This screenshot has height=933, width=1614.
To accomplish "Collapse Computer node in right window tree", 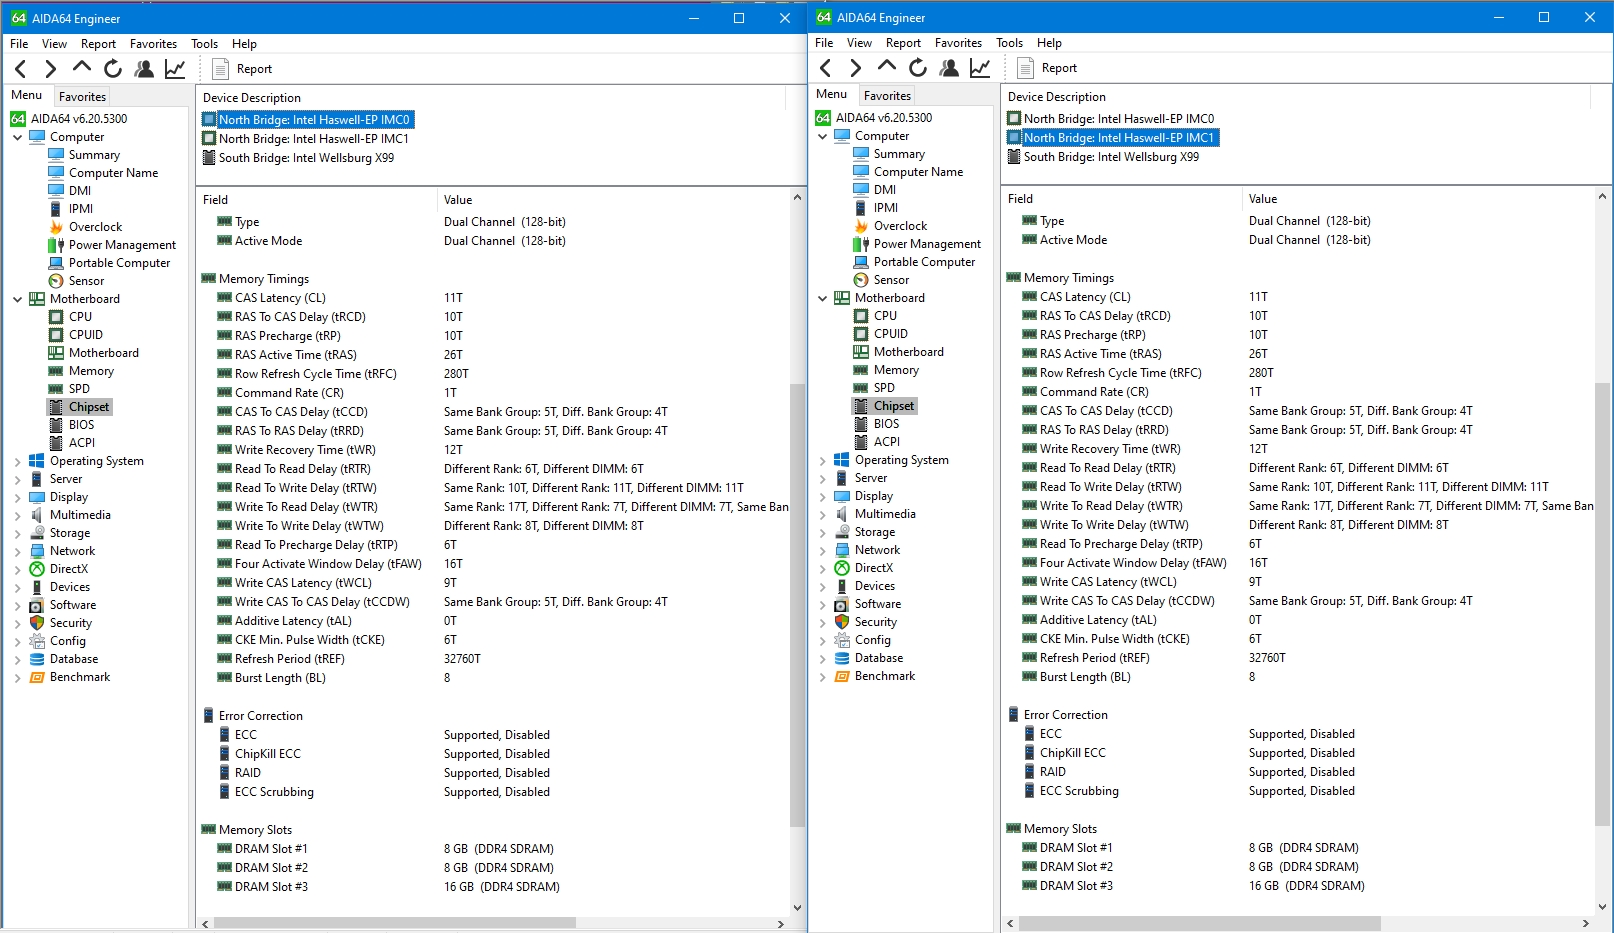I will click(x=822, y=136).
